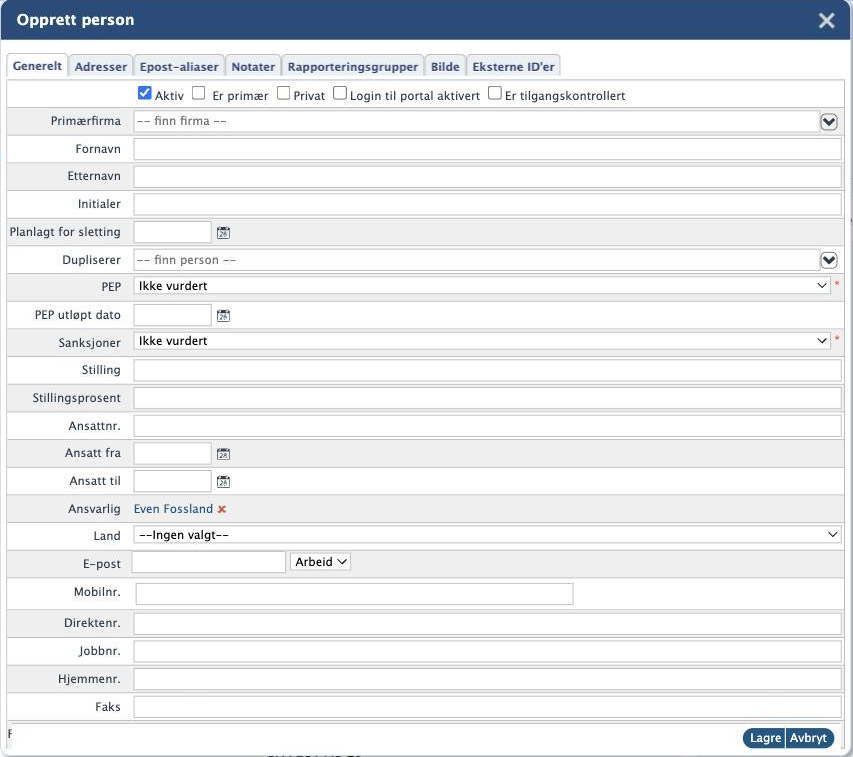Open the PEP dropdown

tap(482, 286)
